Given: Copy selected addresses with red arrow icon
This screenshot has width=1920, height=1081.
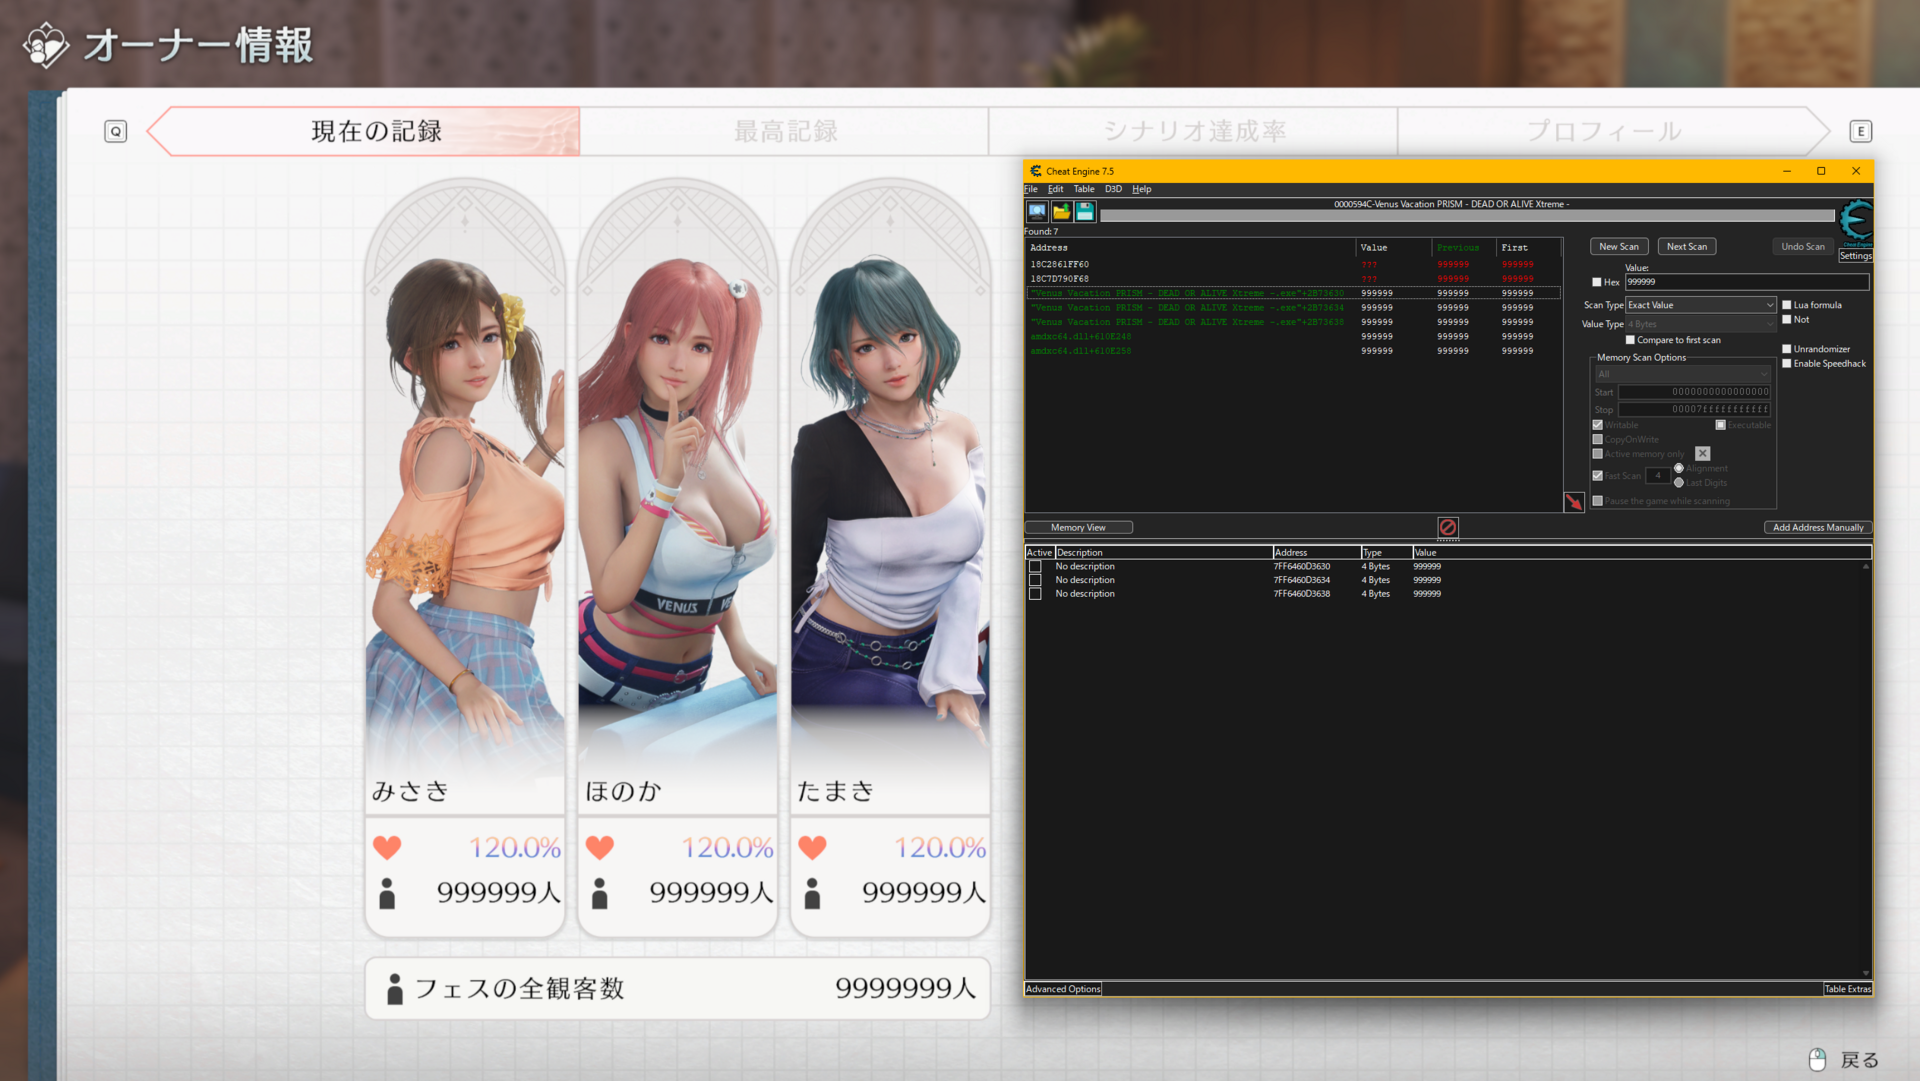Looking at the screenshot, I should [1574, 502].
